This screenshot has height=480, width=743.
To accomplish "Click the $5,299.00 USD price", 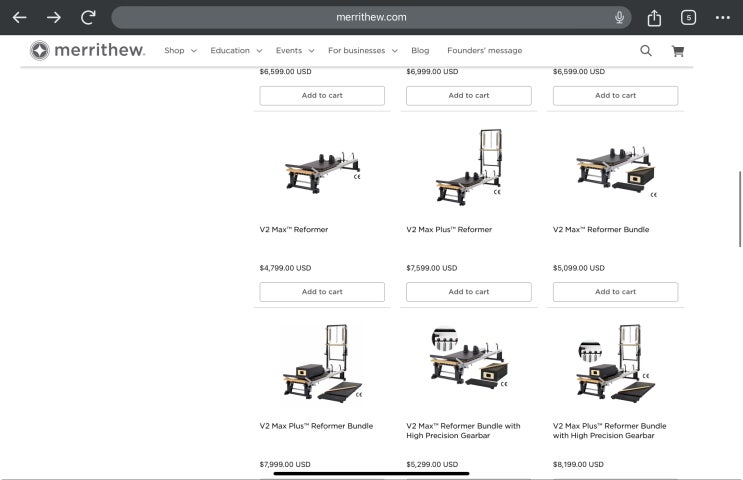I will [432, 464].
